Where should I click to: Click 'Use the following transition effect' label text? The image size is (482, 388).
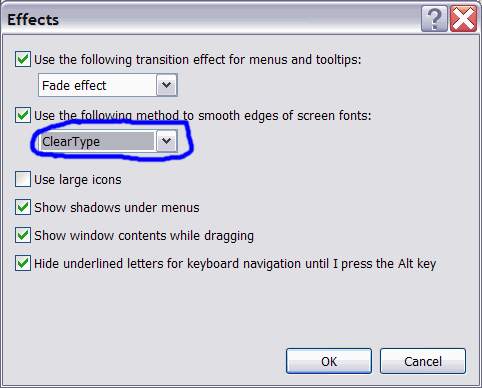pos(198,60)
